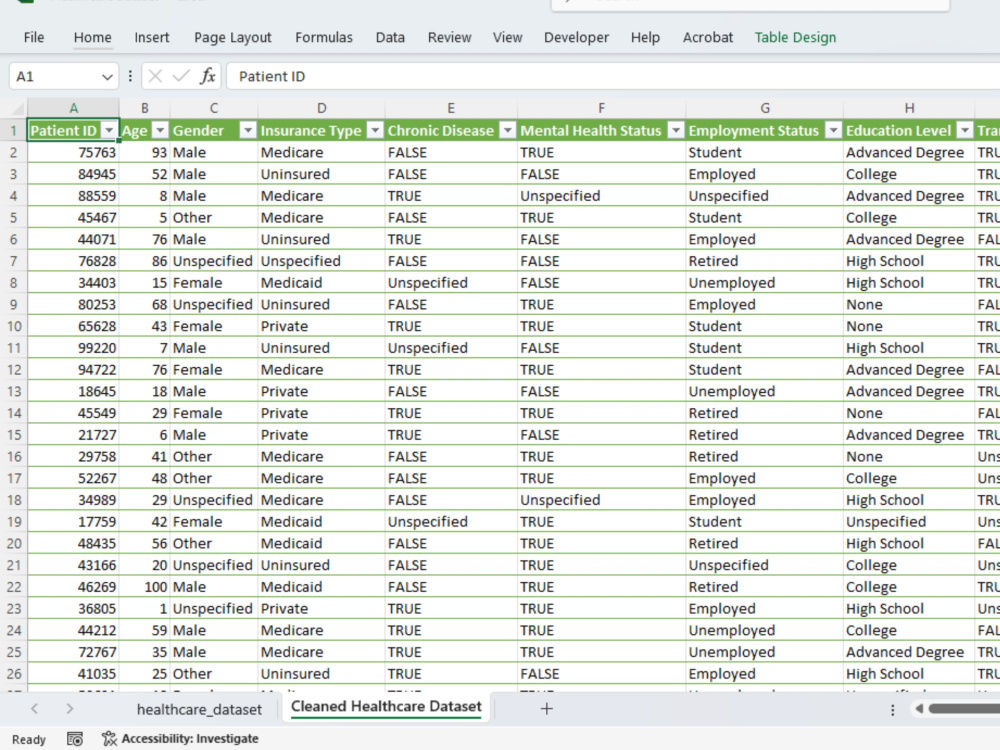Click cell with Patient ID 75763
Image resolution: width=1000 pixels, height=750 pixels.
click(73, 152)
